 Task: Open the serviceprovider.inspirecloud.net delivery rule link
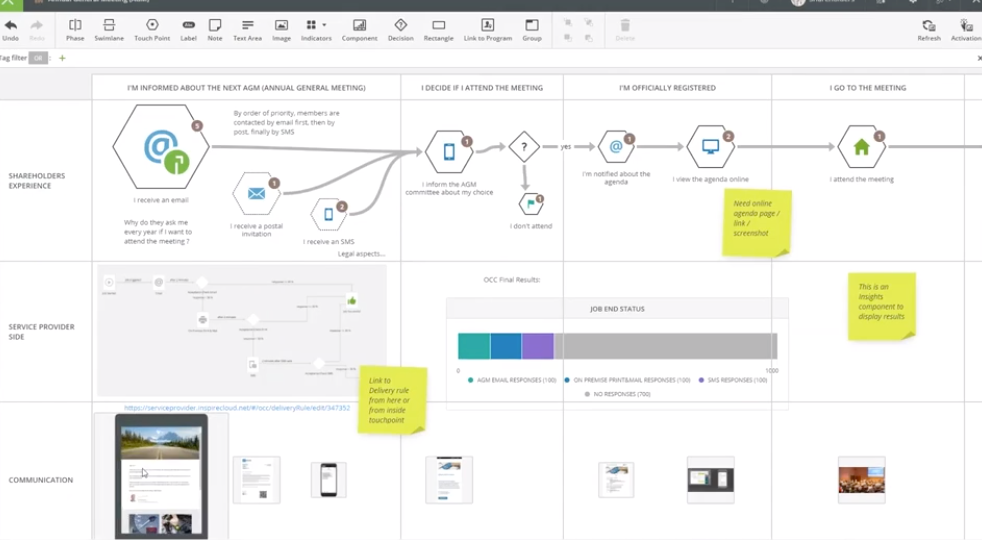tap(237, 408)
